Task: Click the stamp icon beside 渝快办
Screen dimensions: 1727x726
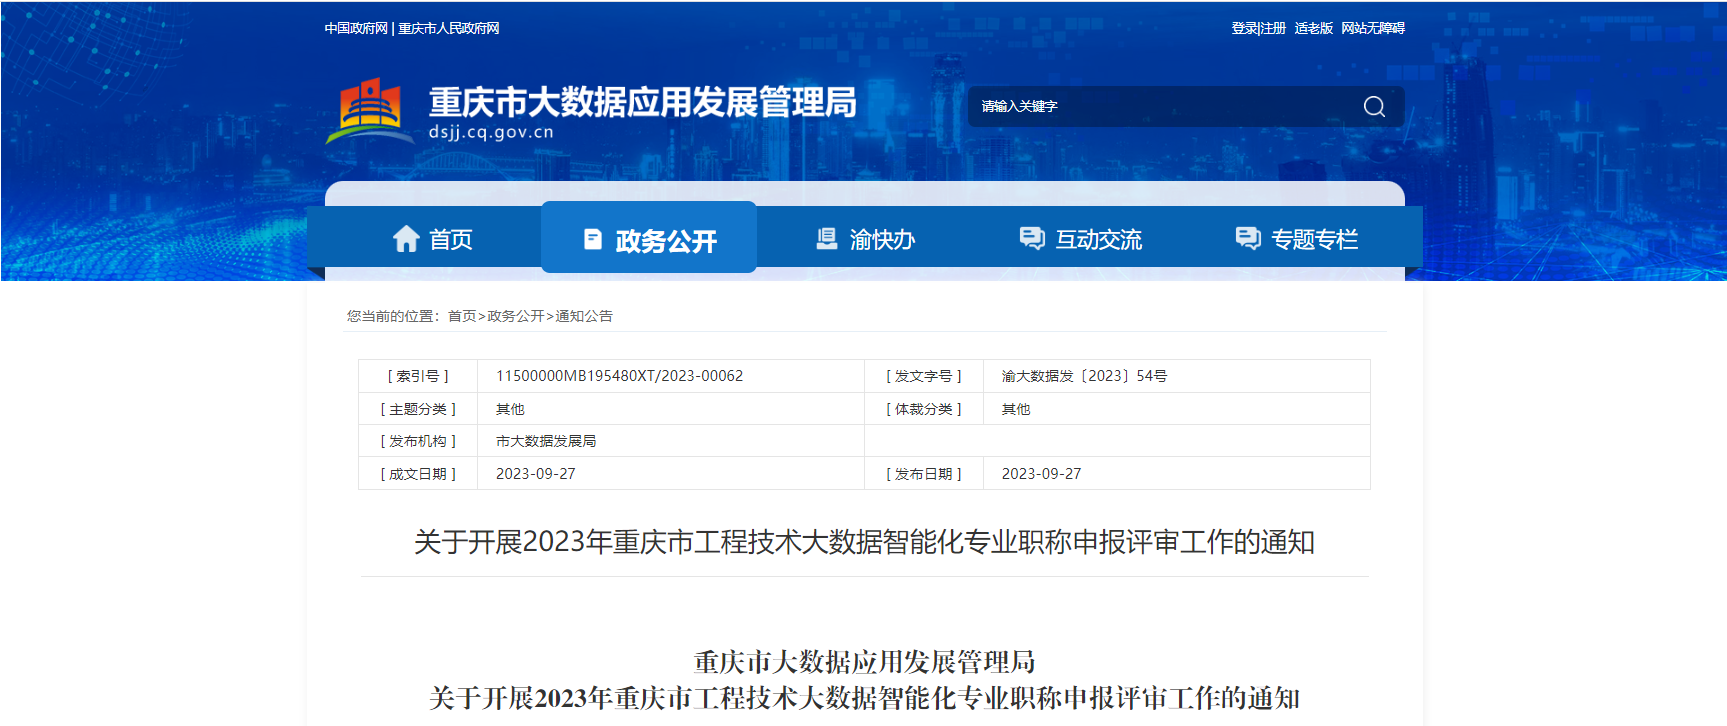Action: tap(826, 239)
